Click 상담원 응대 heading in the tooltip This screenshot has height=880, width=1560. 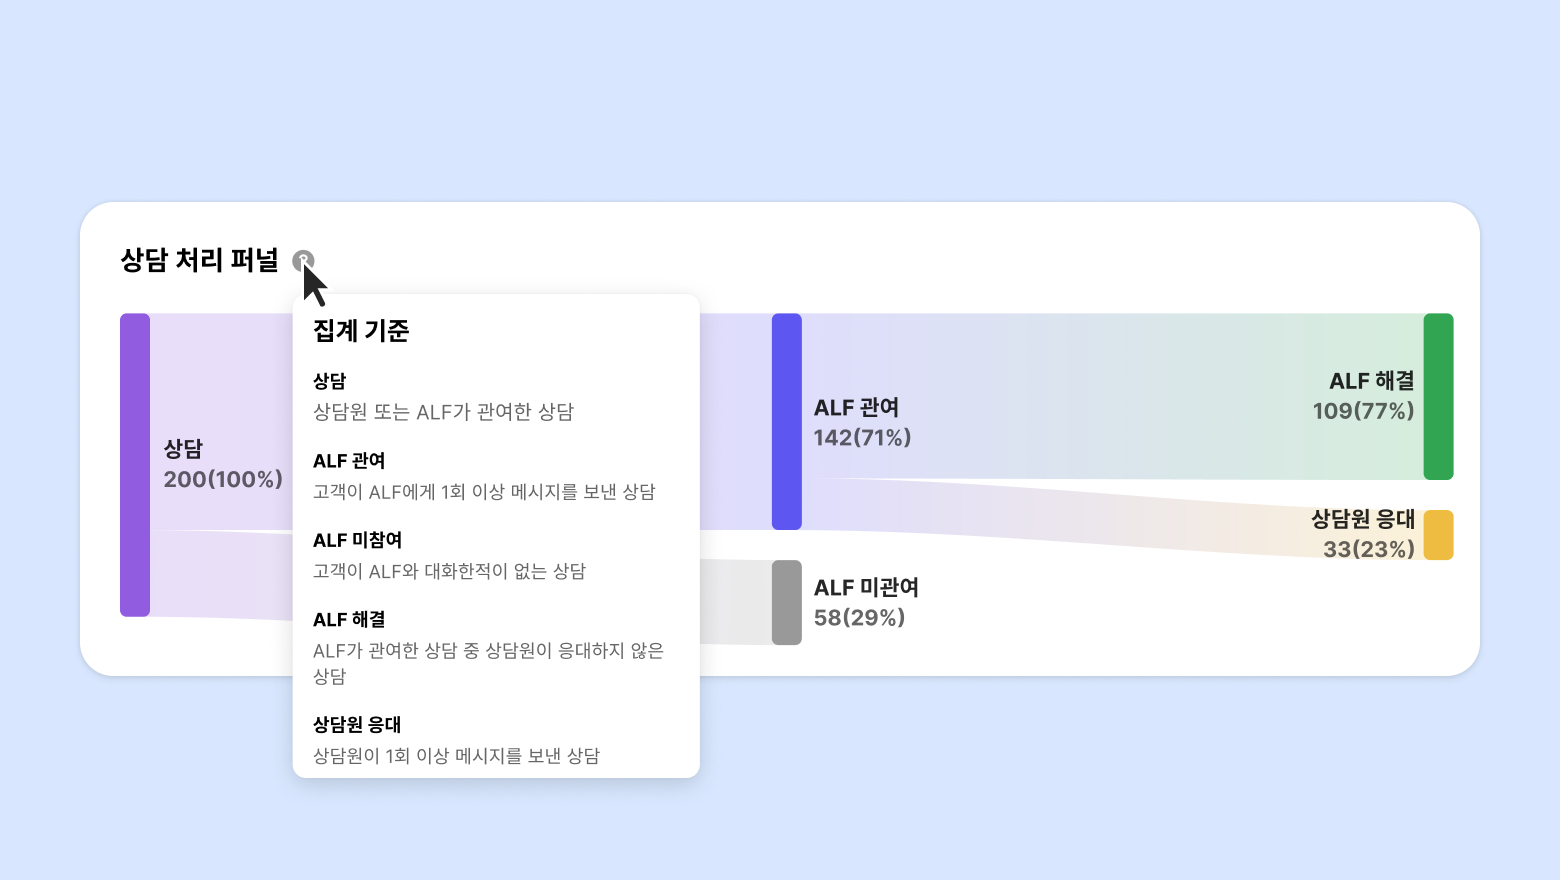click(357, 725)
